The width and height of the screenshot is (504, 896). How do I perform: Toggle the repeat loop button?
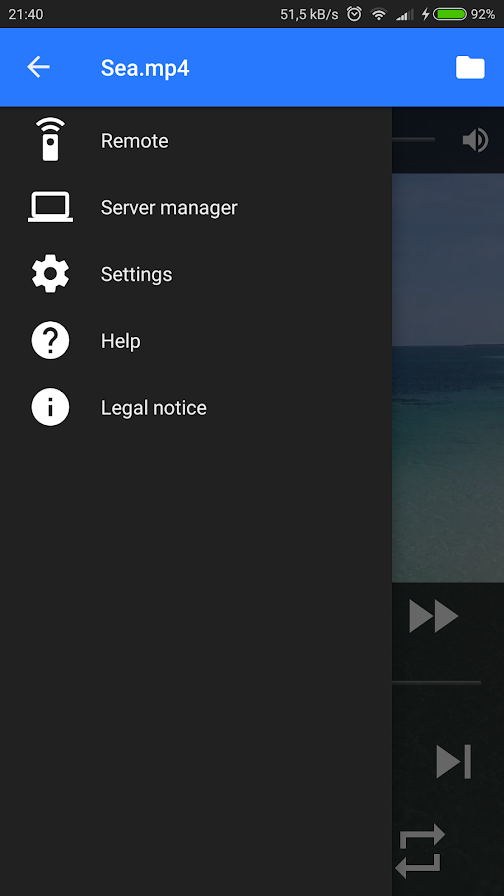coord(420,851)
